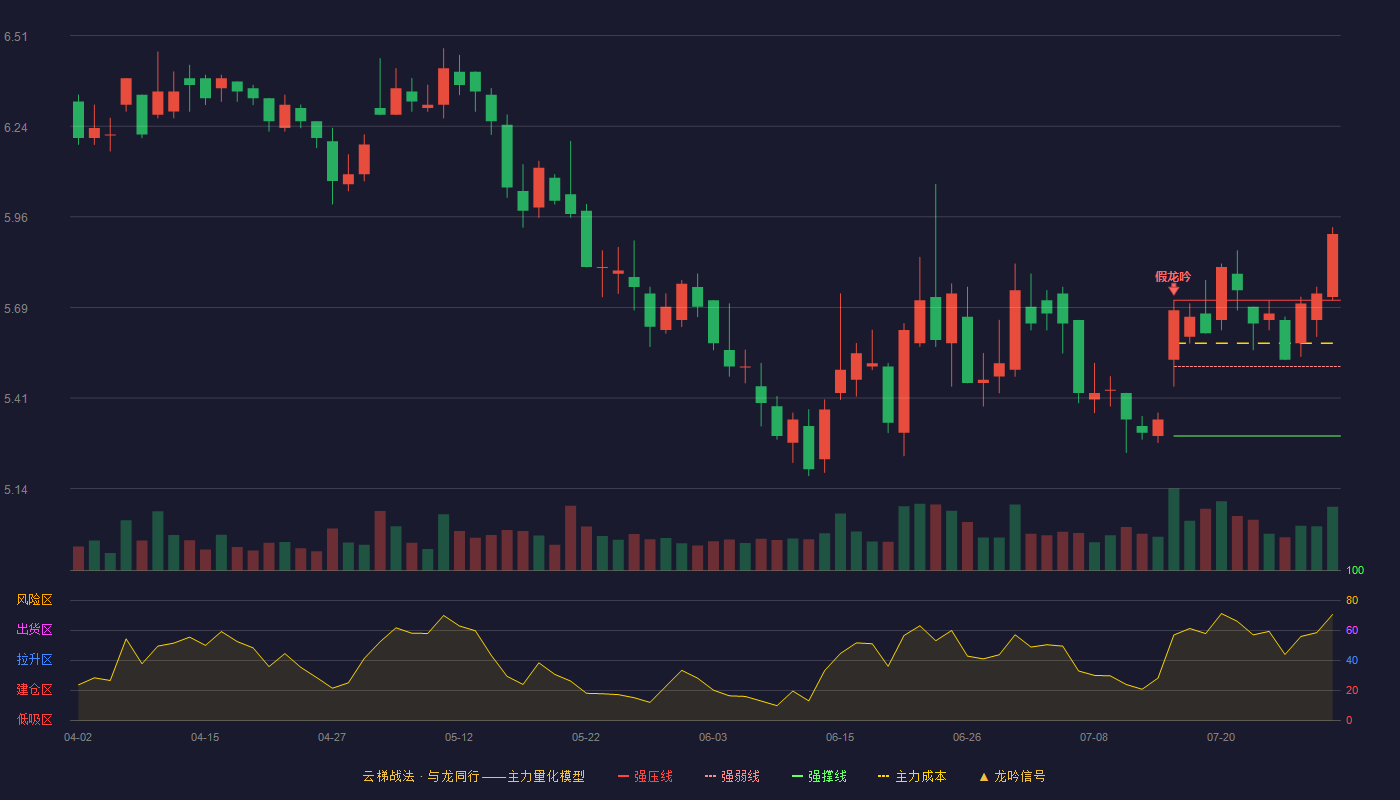Click the 05-12 date label

(x=459, y=737)
